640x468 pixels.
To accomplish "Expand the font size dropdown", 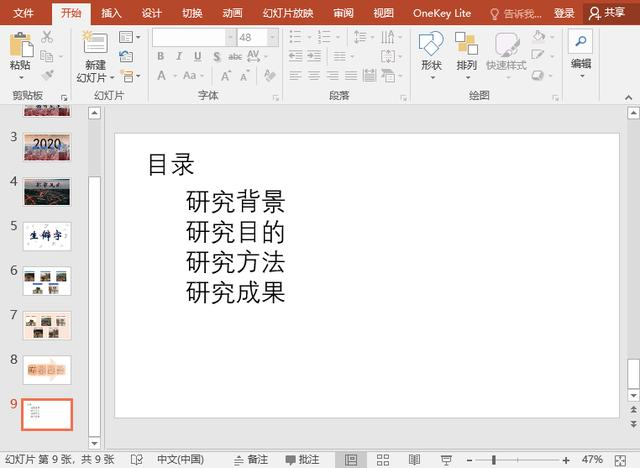I will point(272,38).
